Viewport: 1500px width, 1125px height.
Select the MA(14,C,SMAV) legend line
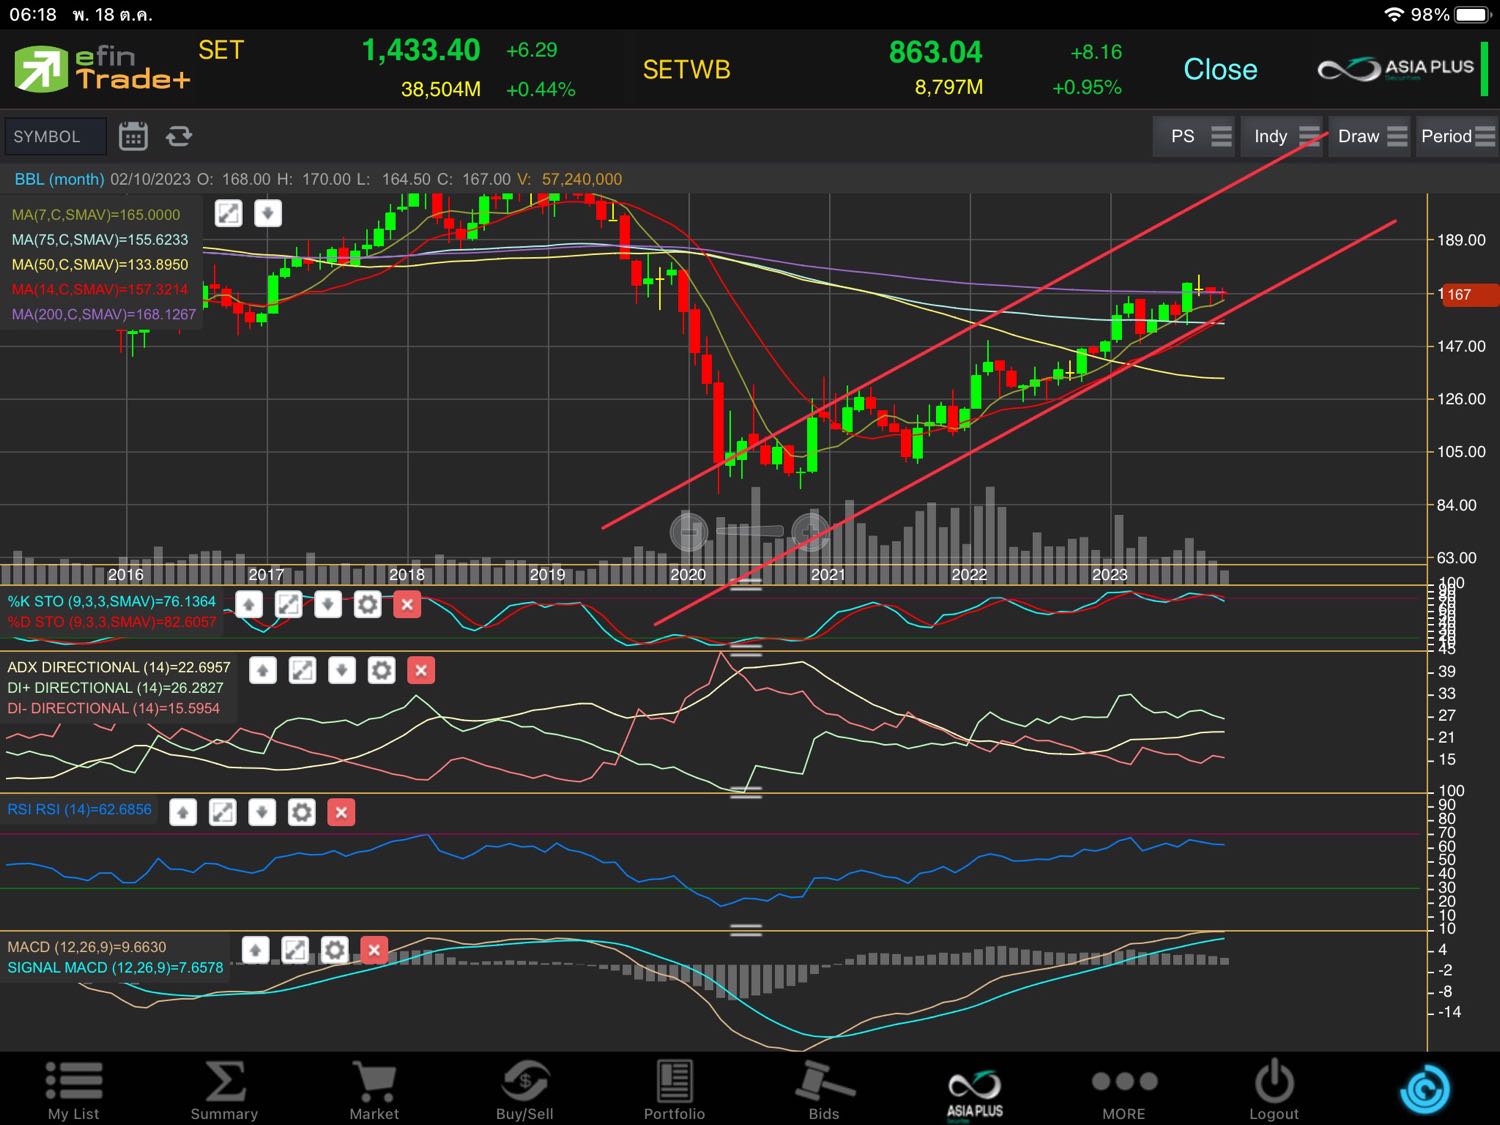coord(100,290)
